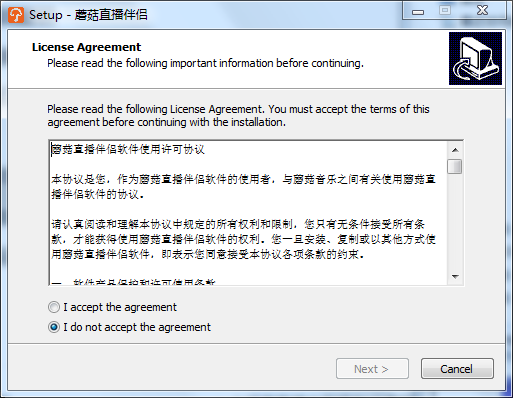Click the Cancel button
Screen dimensions: 513x398
point(457,369)
